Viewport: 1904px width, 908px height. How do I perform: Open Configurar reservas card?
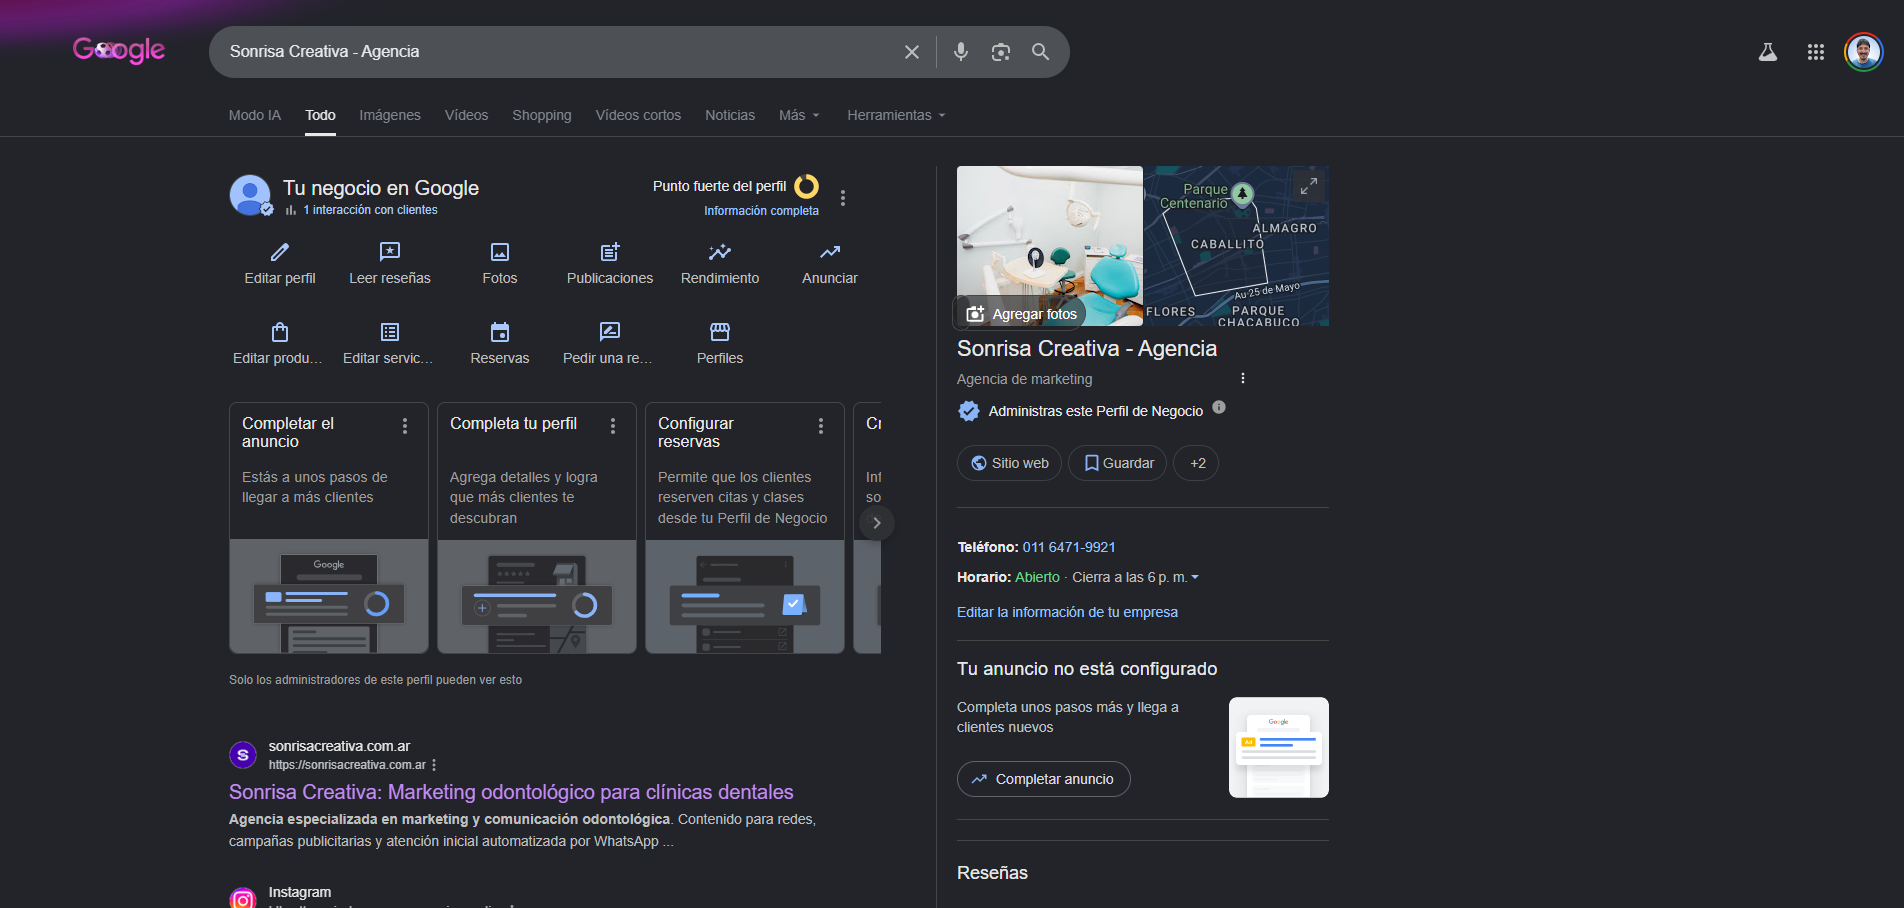745,528
